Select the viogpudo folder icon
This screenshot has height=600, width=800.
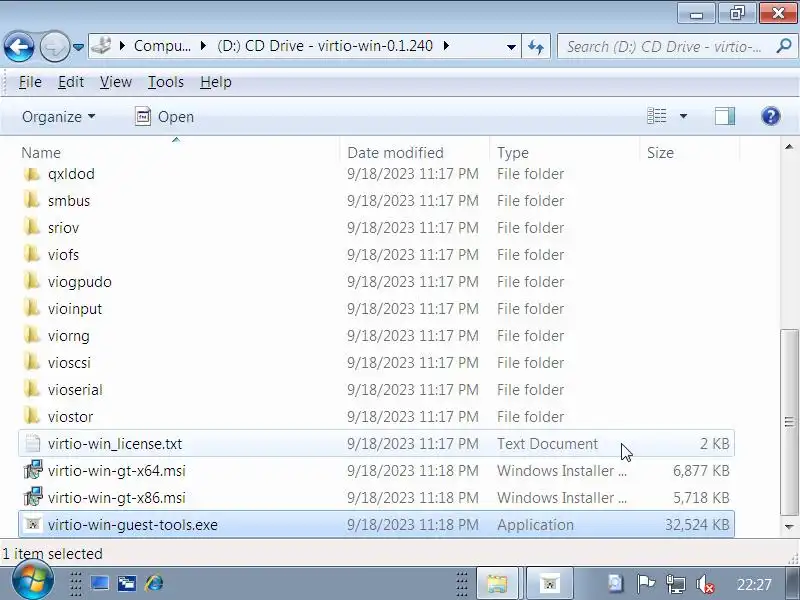(x=32, y=282)
